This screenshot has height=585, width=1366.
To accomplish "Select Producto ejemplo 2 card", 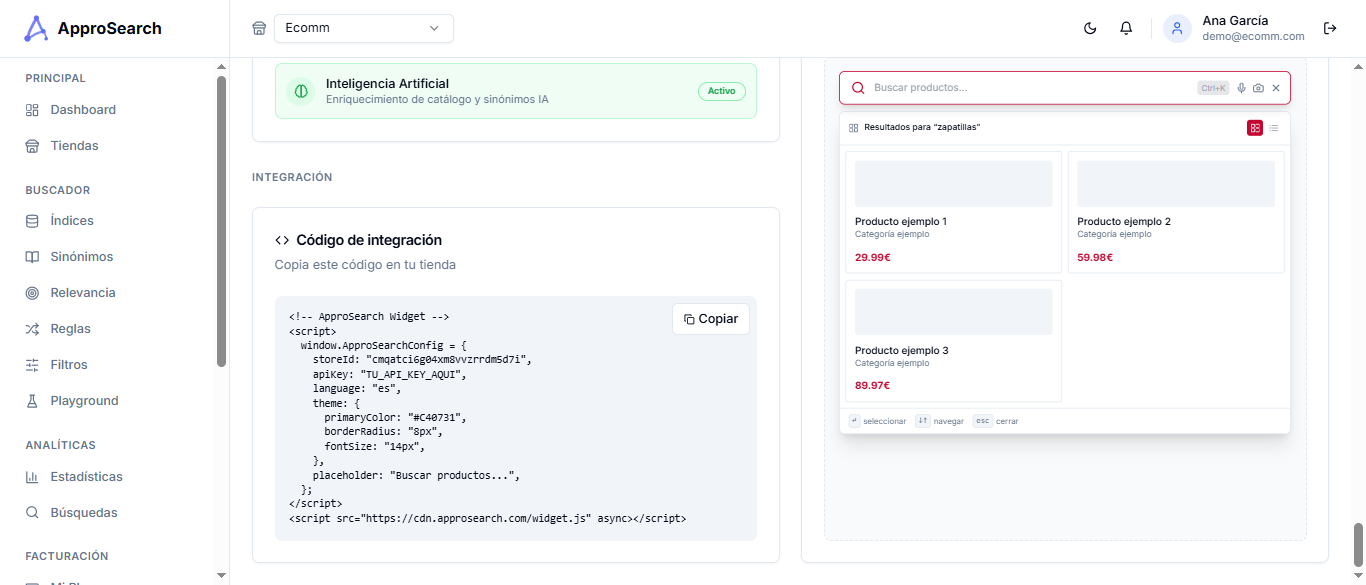I will tap(1176, 212).
